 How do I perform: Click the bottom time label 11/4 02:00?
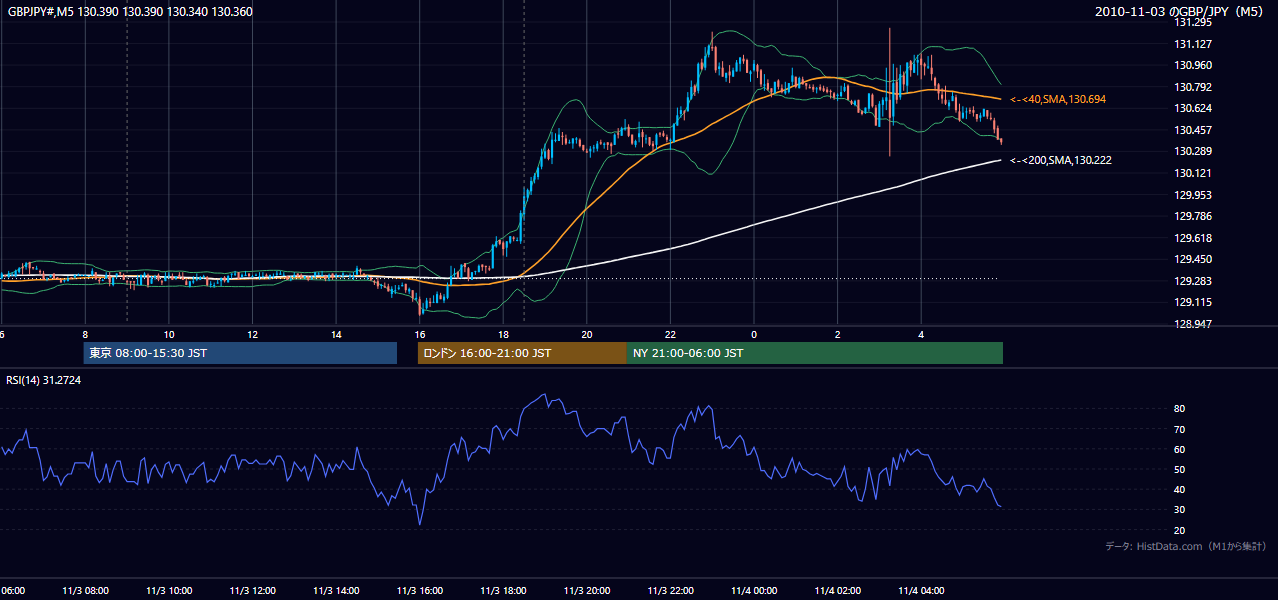coord(838,590)
